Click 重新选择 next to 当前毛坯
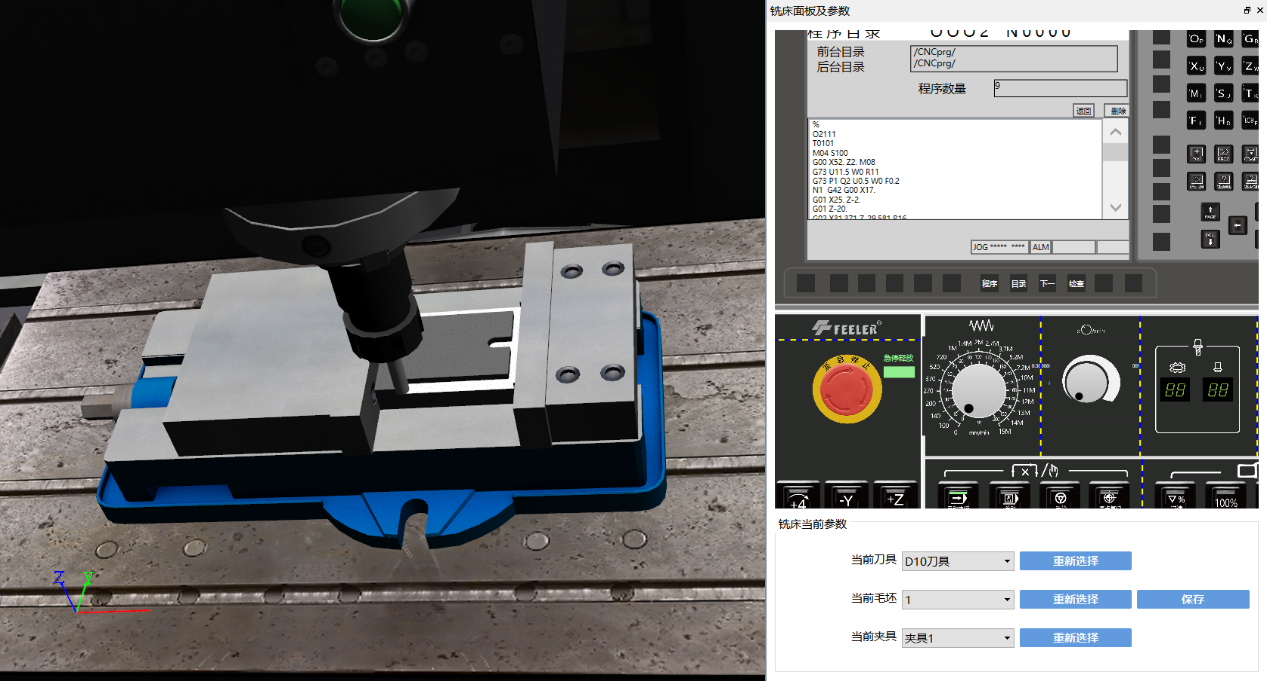This screenshot has height=681, width=1267. (1076, 599)
